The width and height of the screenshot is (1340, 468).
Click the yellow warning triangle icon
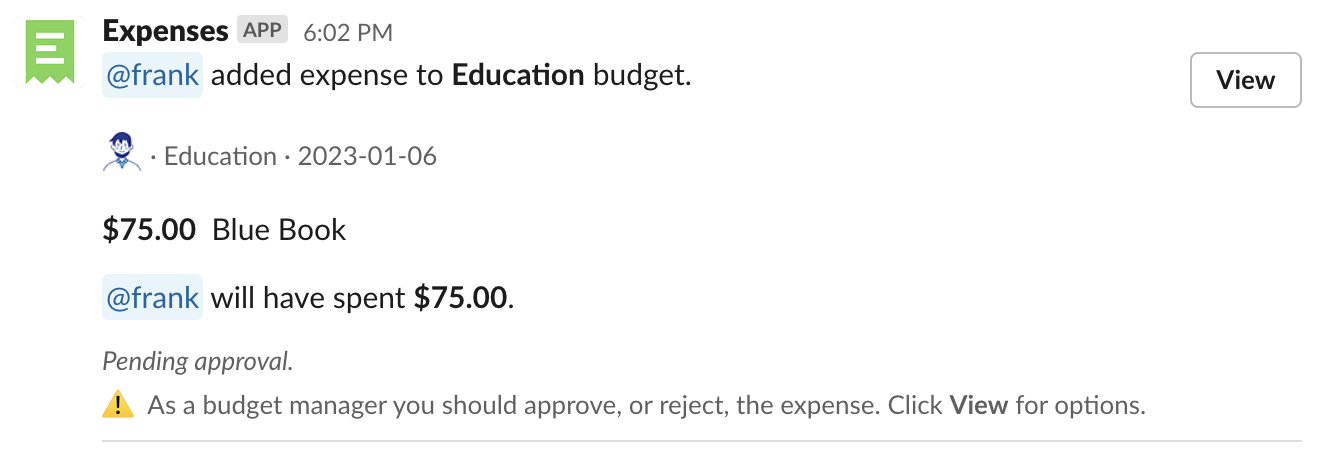coord(118,405)
